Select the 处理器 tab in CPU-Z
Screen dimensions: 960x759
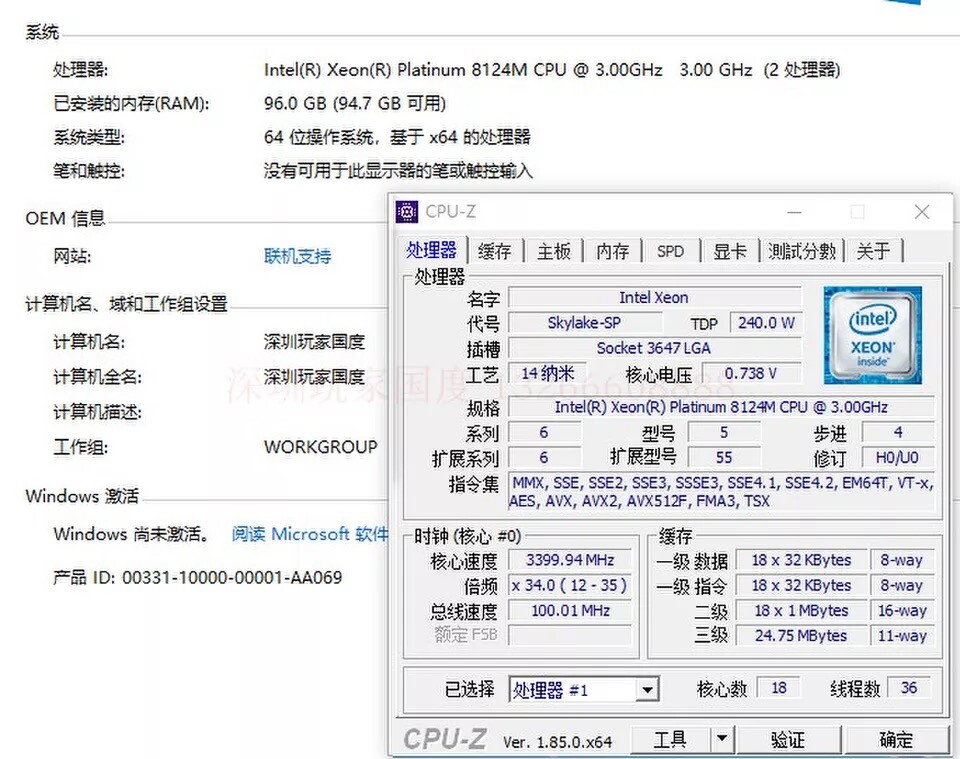point(432,250)
